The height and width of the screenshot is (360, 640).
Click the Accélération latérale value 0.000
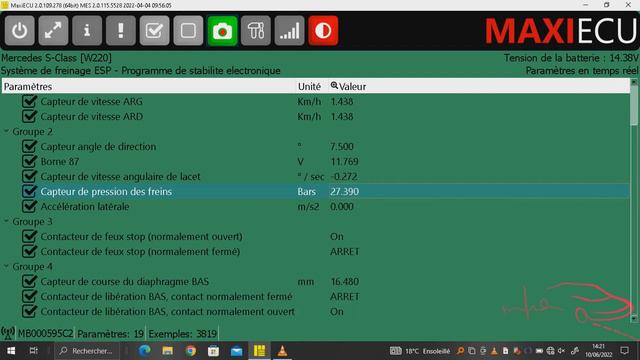[342, 207]
